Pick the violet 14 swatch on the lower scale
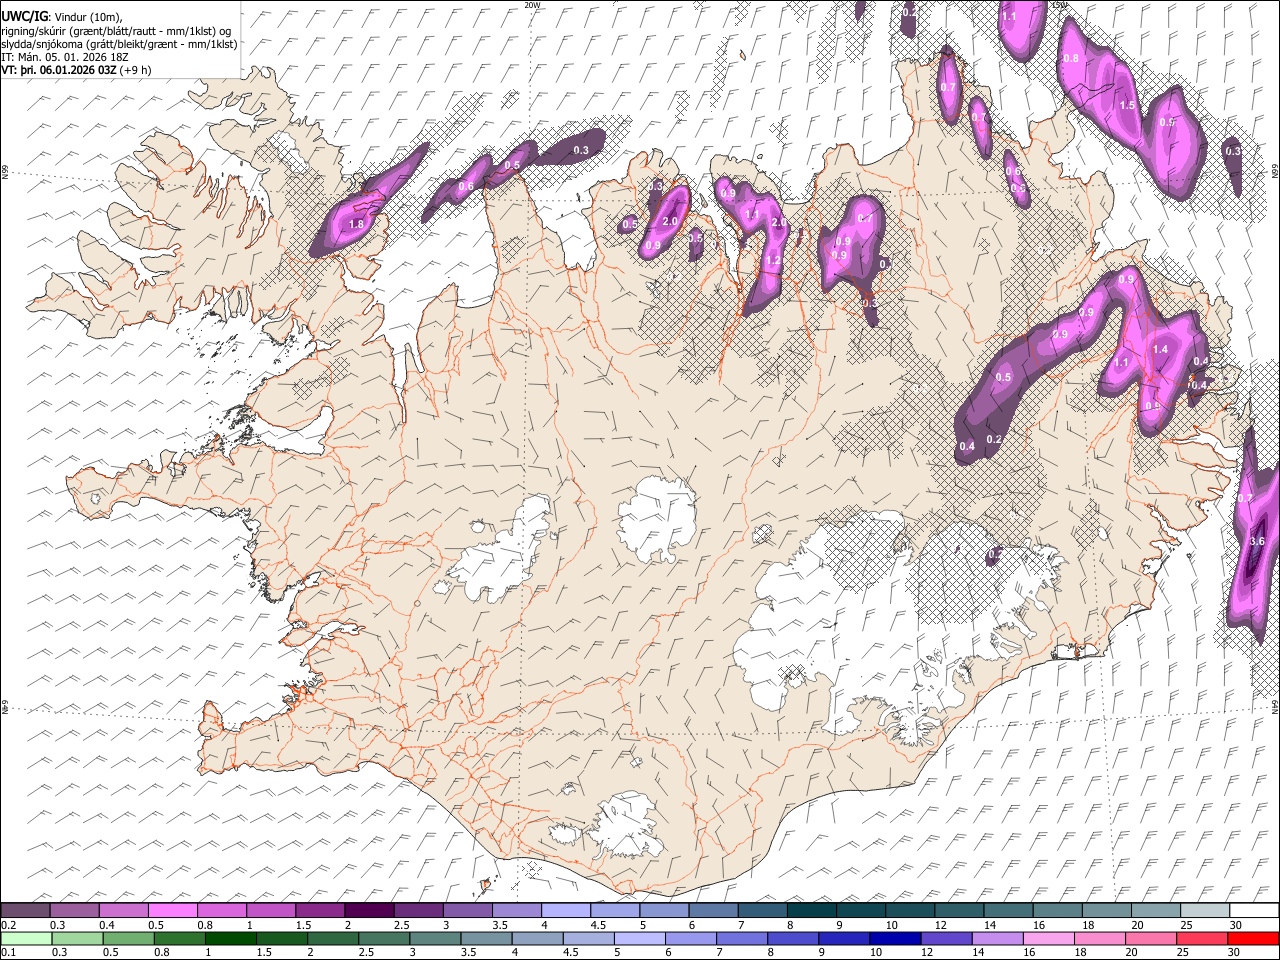Viewport: 1280px width, 960px height. point(996,938)
